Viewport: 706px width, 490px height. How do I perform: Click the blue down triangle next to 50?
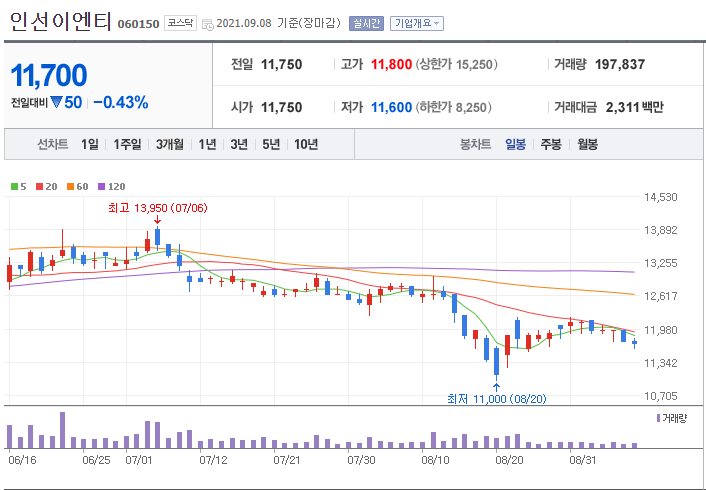pyautogui.click(x=56, y=103)
